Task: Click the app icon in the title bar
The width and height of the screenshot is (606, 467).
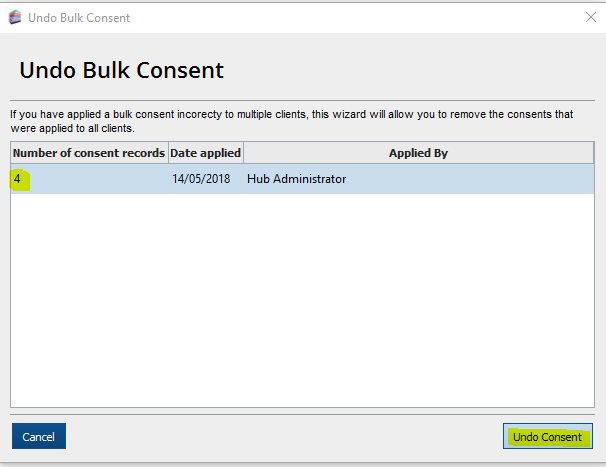Action: (15, 17)
